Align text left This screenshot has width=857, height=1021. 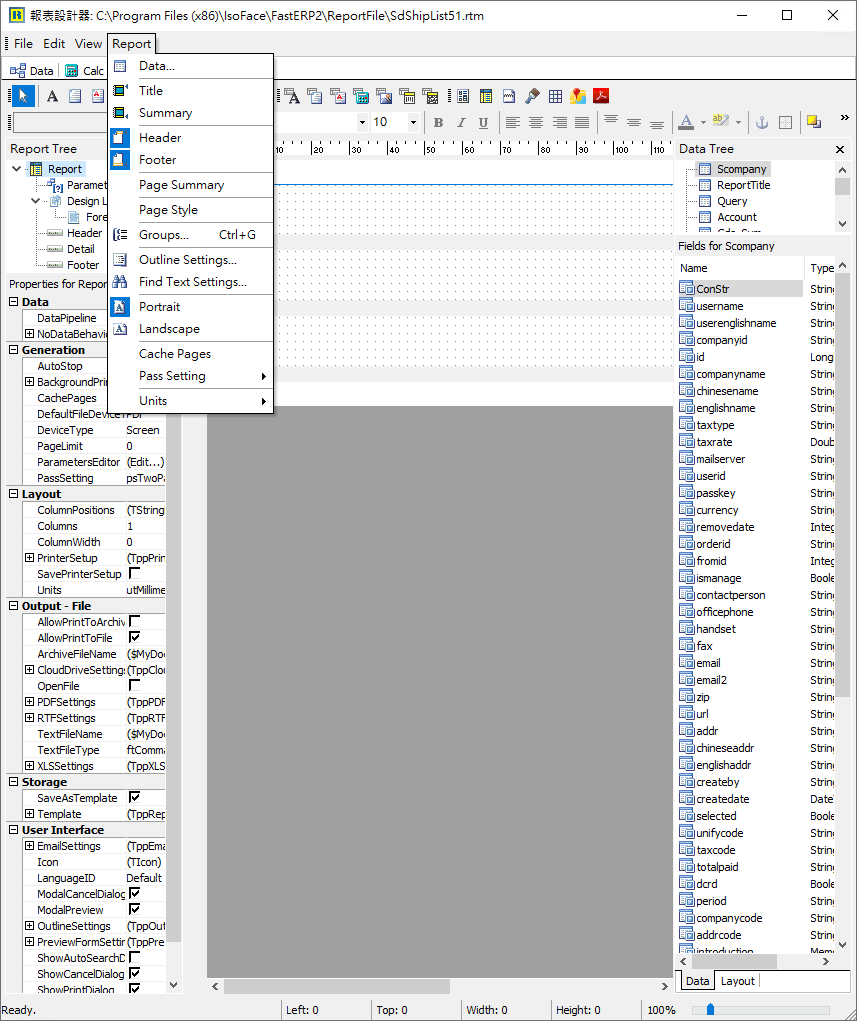[513, 122]
